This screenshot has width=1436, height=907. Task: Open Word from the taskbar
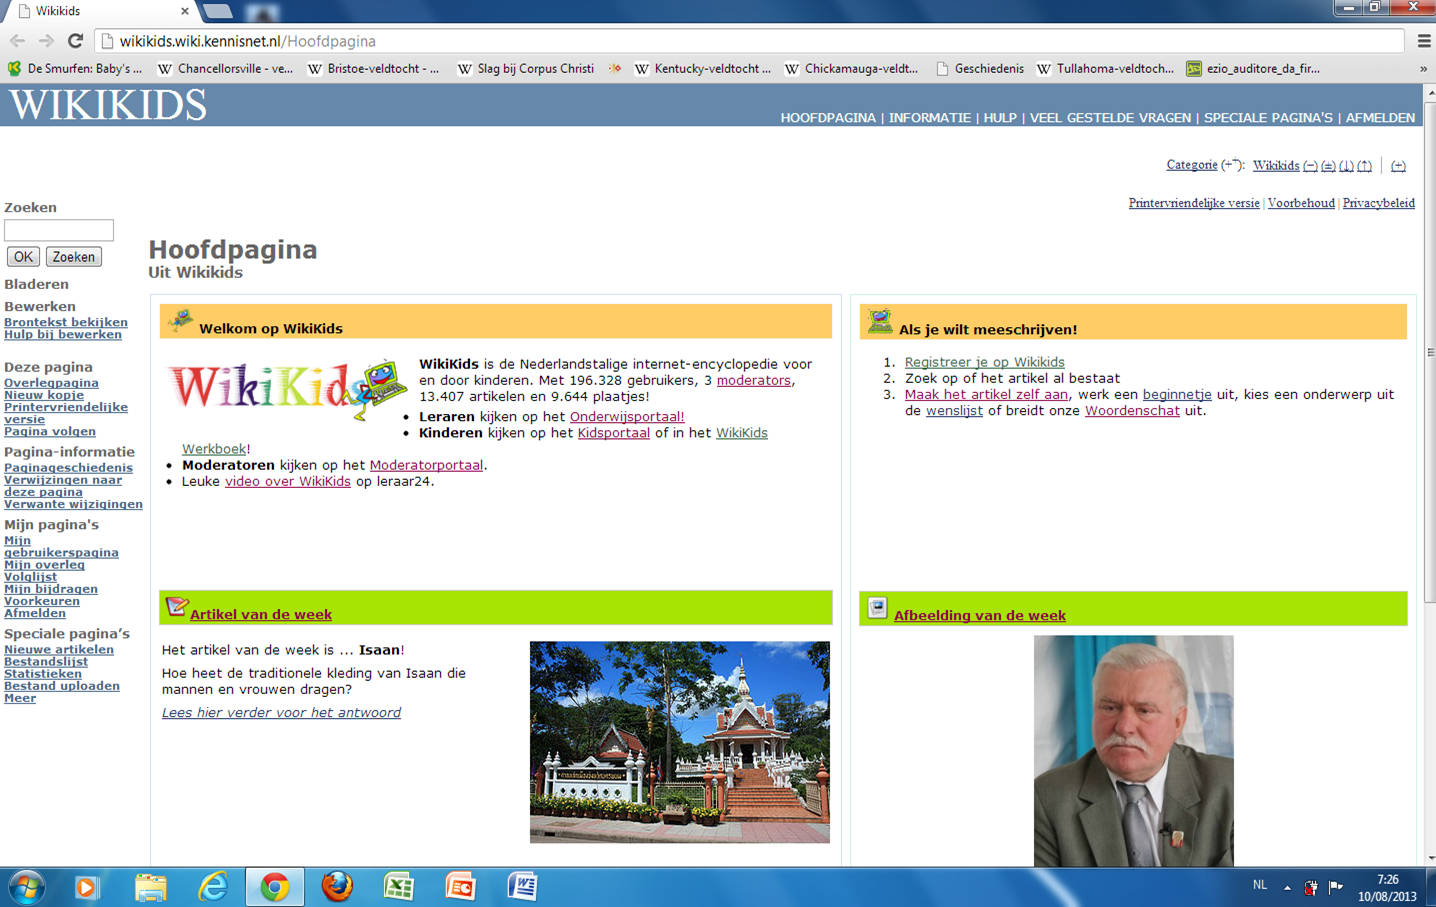coord(522,887)
